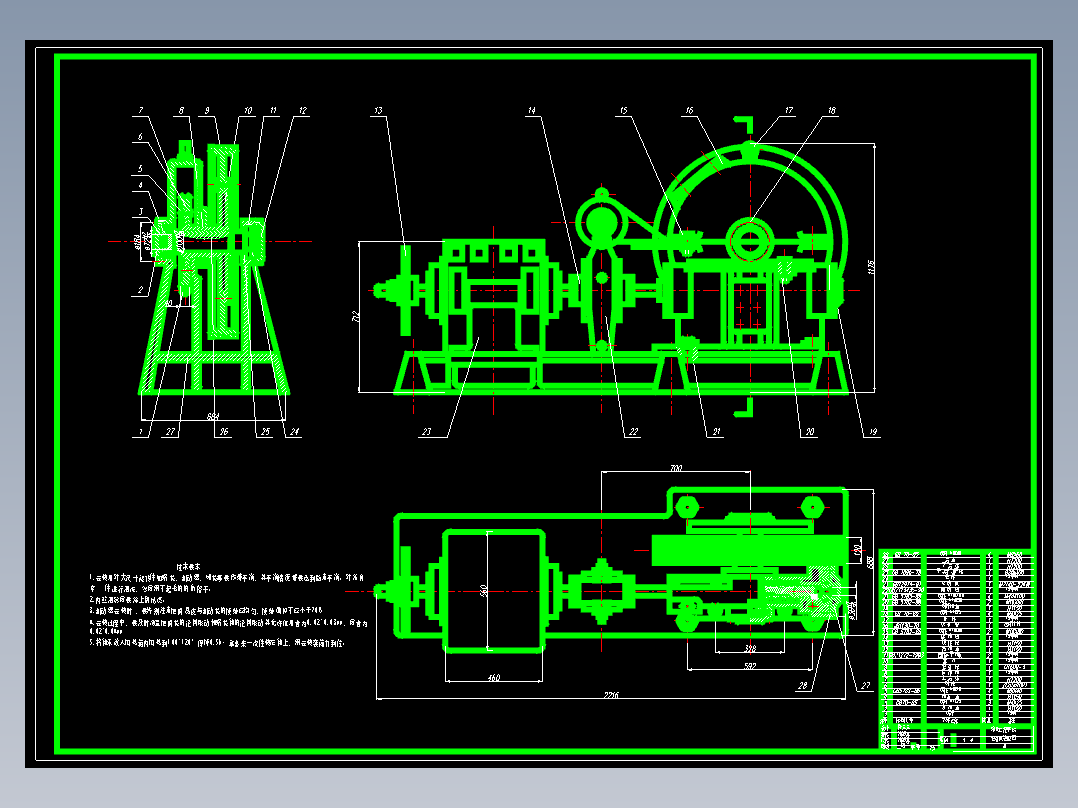Click part callout number 21
The image size is (1078, 808).
click(x=716, y=432)
